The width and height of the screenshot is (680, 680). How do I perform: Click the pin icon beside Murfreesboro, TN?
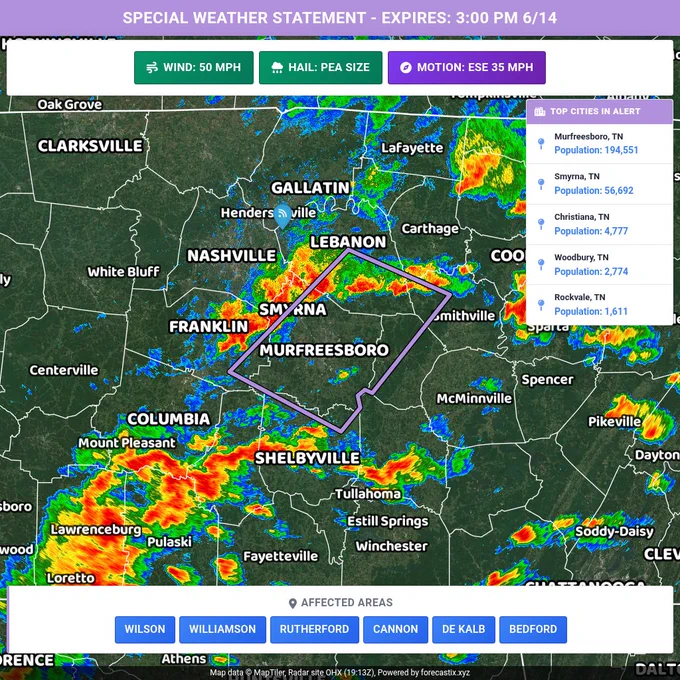tap(541, 143)
